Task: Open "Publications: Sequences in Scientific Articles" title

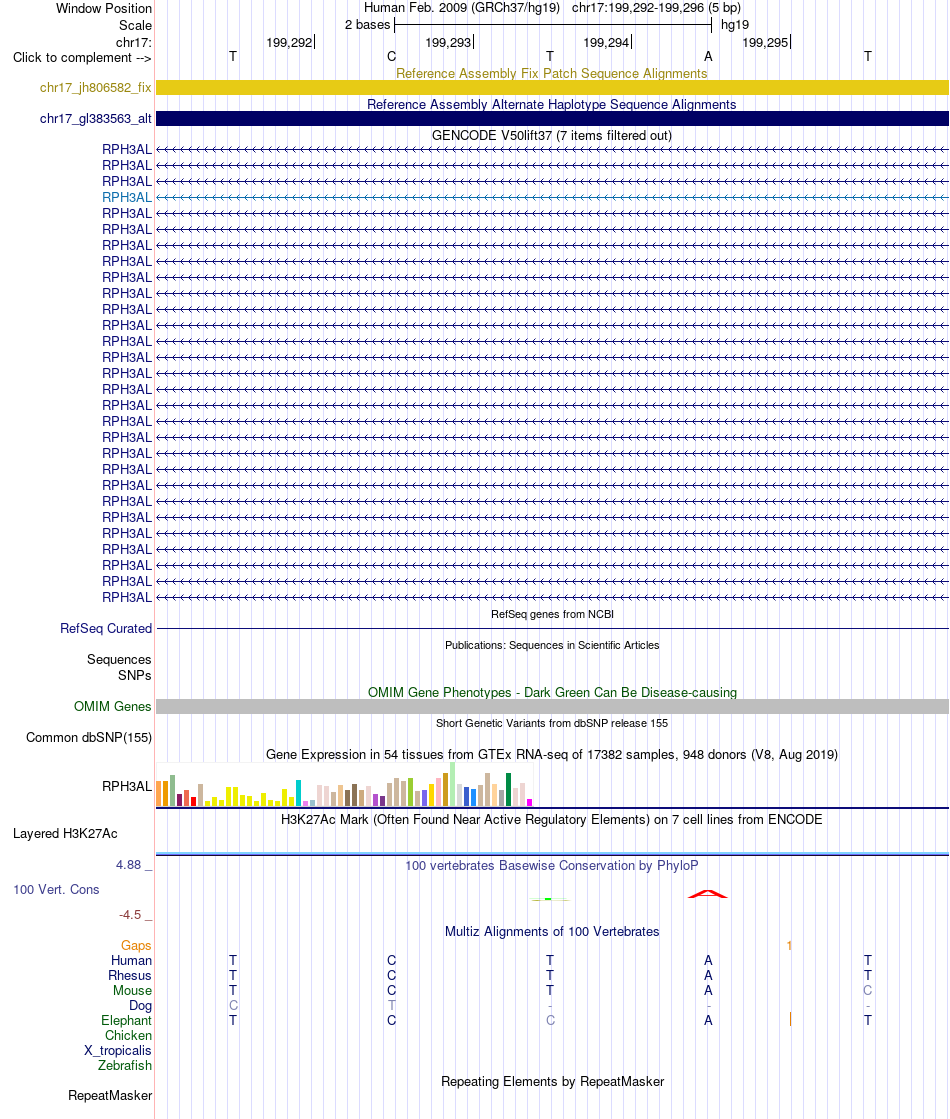Action: pyautogui.click(x=552, y=645)
